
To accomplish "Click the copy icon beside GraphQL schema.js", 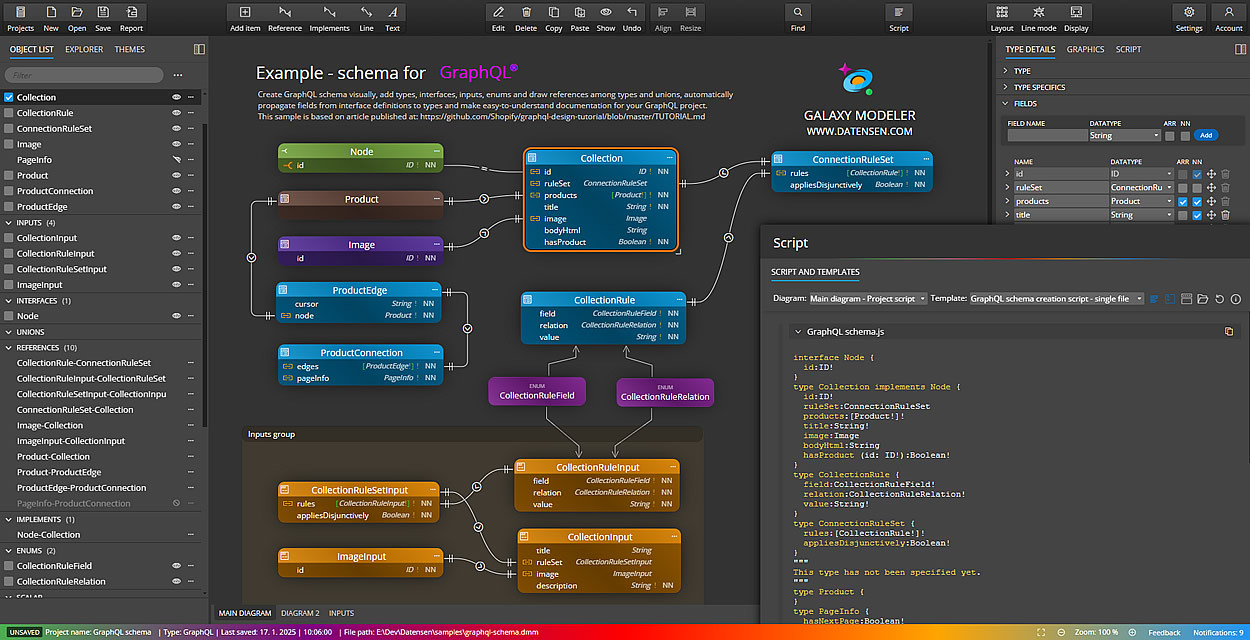I will tap(1229, 331).
